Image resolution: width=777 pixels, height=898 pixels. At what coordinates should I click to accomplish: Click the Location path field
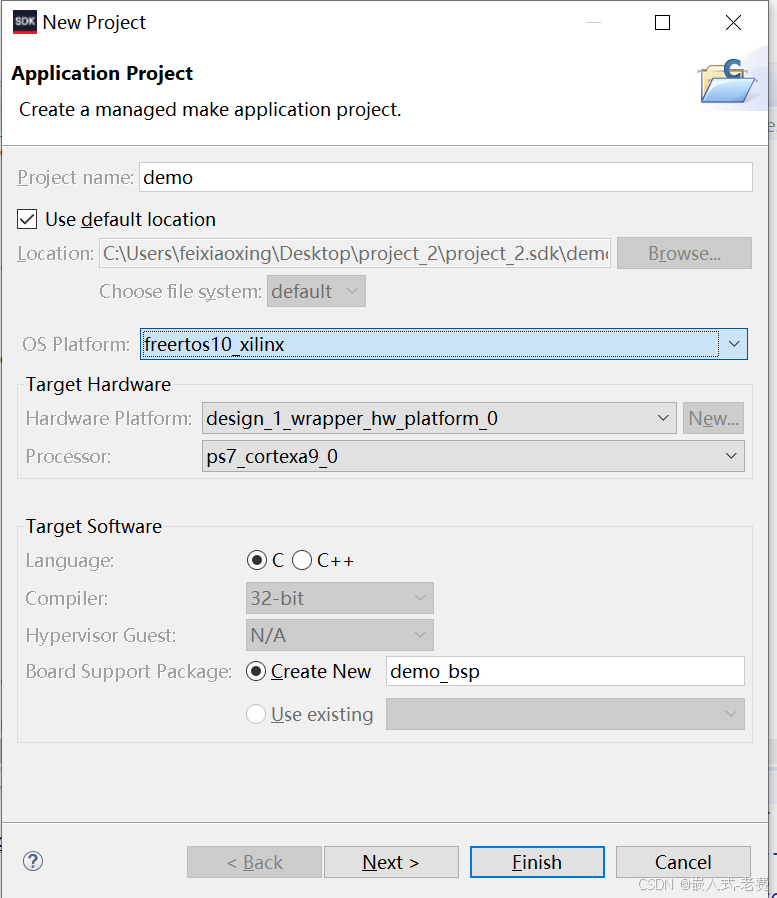pyautogui.click(x=355, y=253)
